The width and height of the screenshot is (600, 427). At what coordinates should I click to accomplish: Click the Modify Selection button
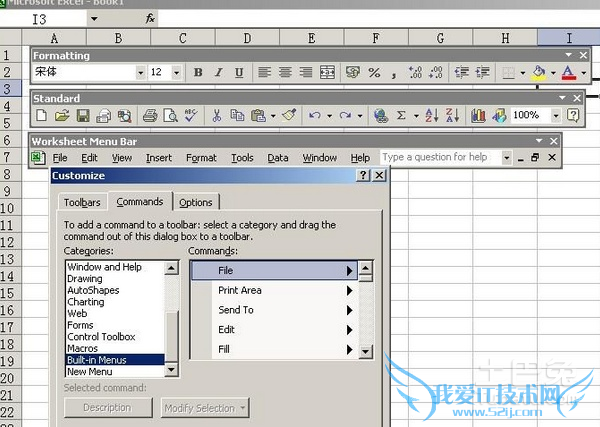[205, 408]
